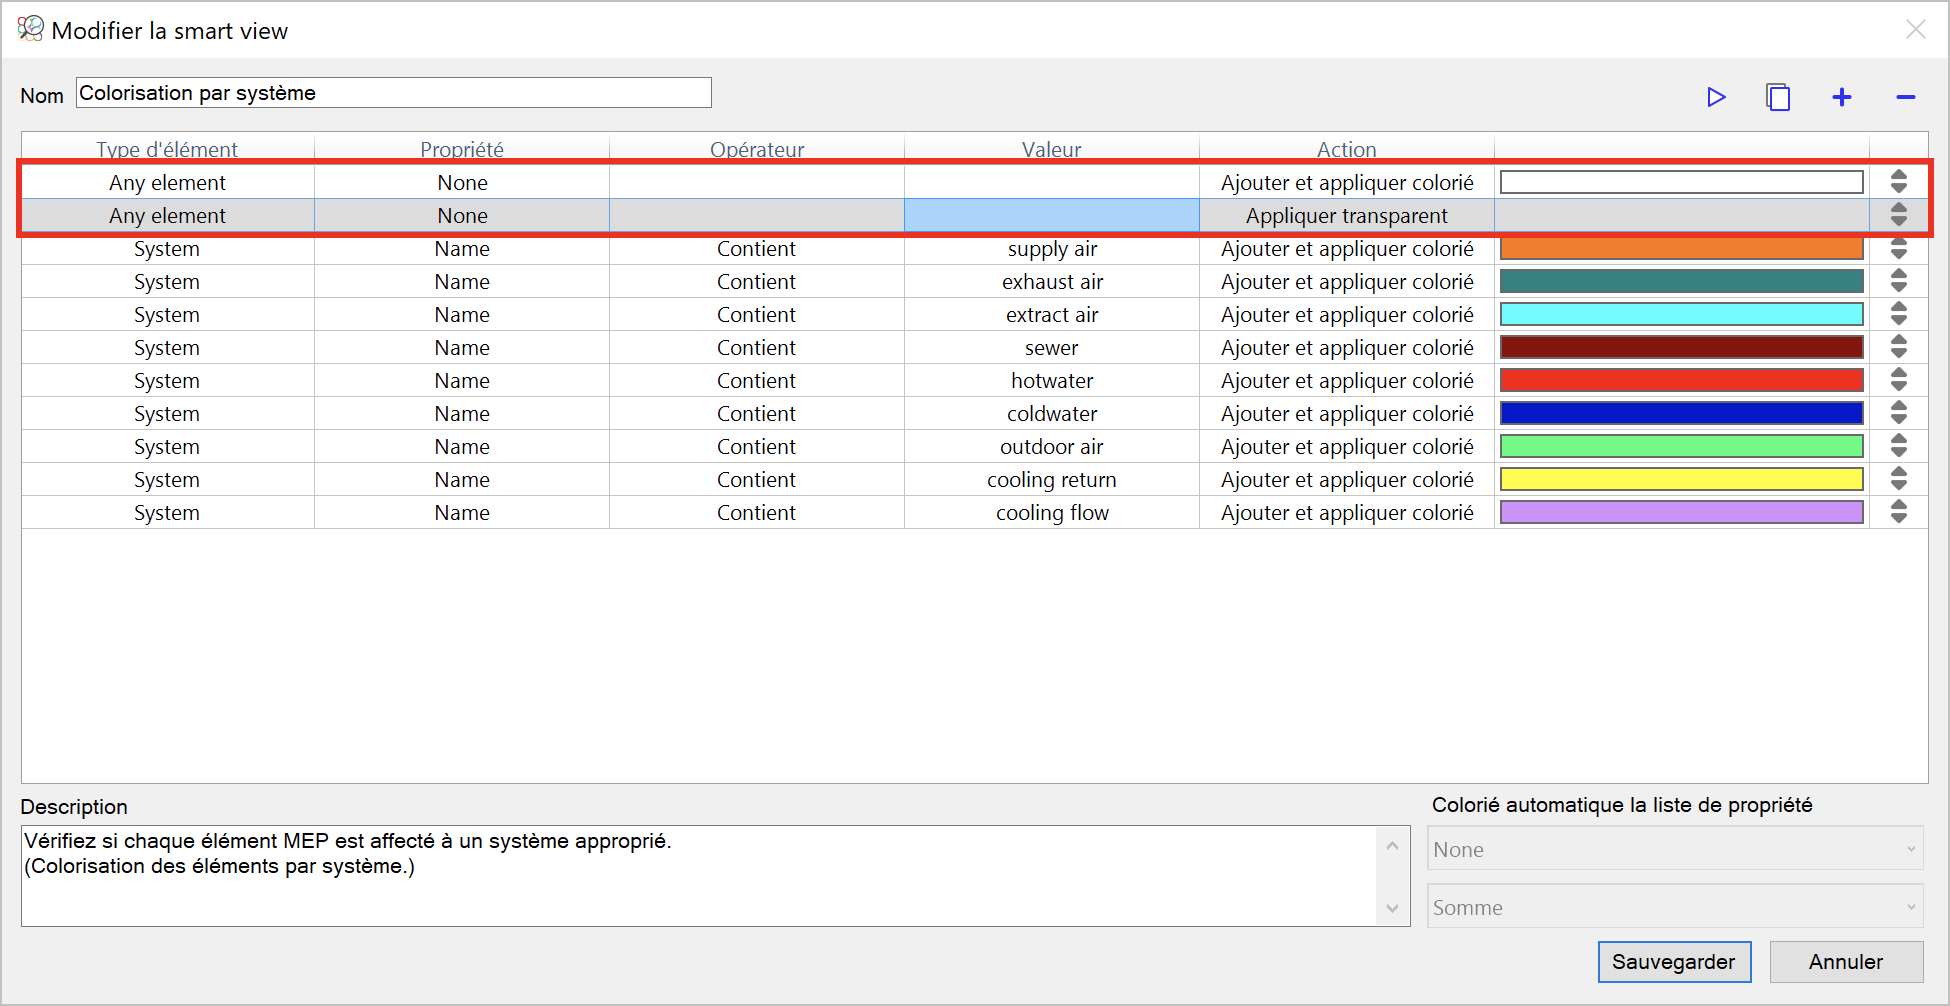Viewport: 1950px width, 1006px height.
Task: Open the white swatch of first rule
Action: tap(1682, 182)
